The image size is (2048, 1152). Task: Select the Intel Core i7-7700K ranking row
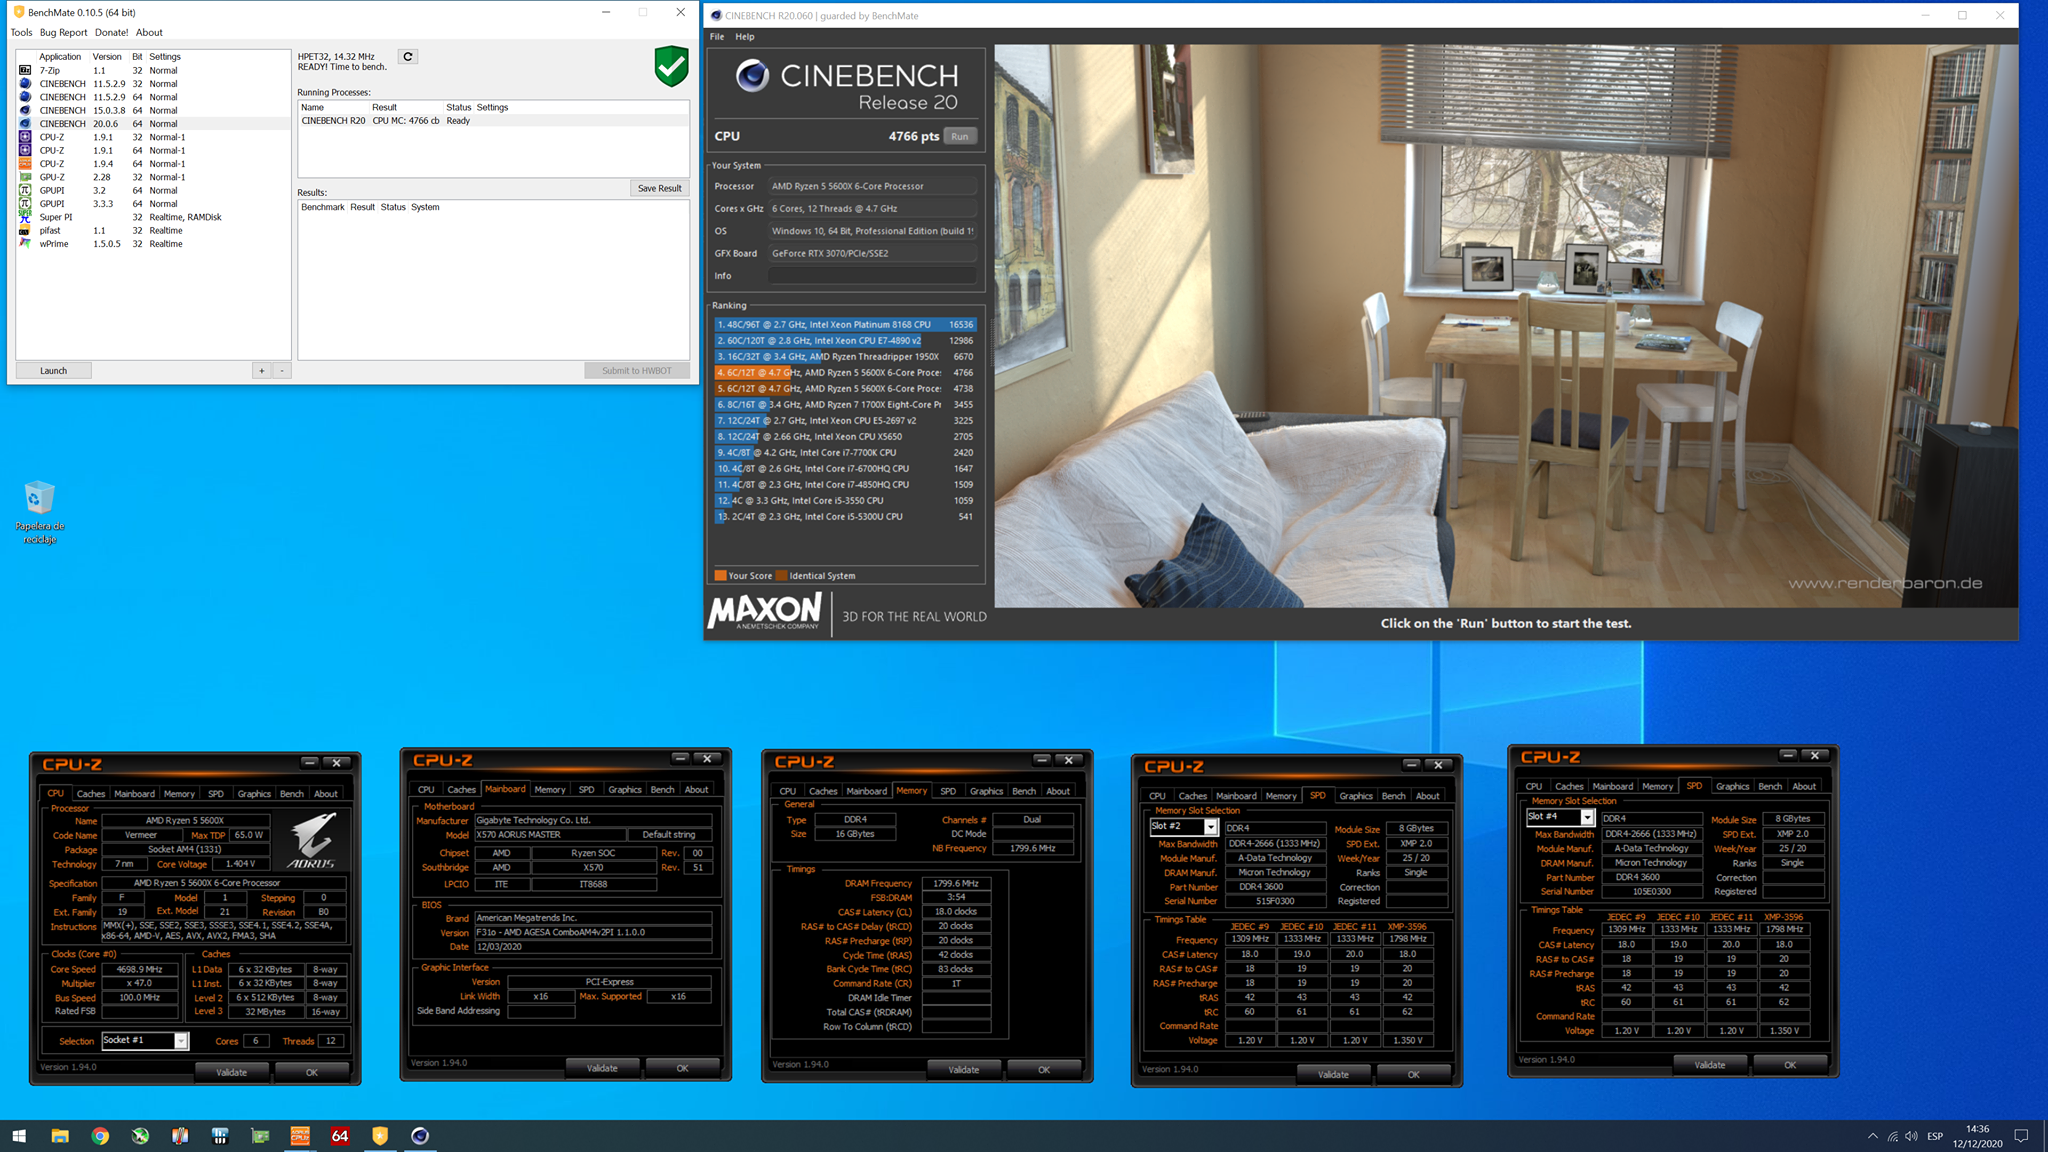845,452
